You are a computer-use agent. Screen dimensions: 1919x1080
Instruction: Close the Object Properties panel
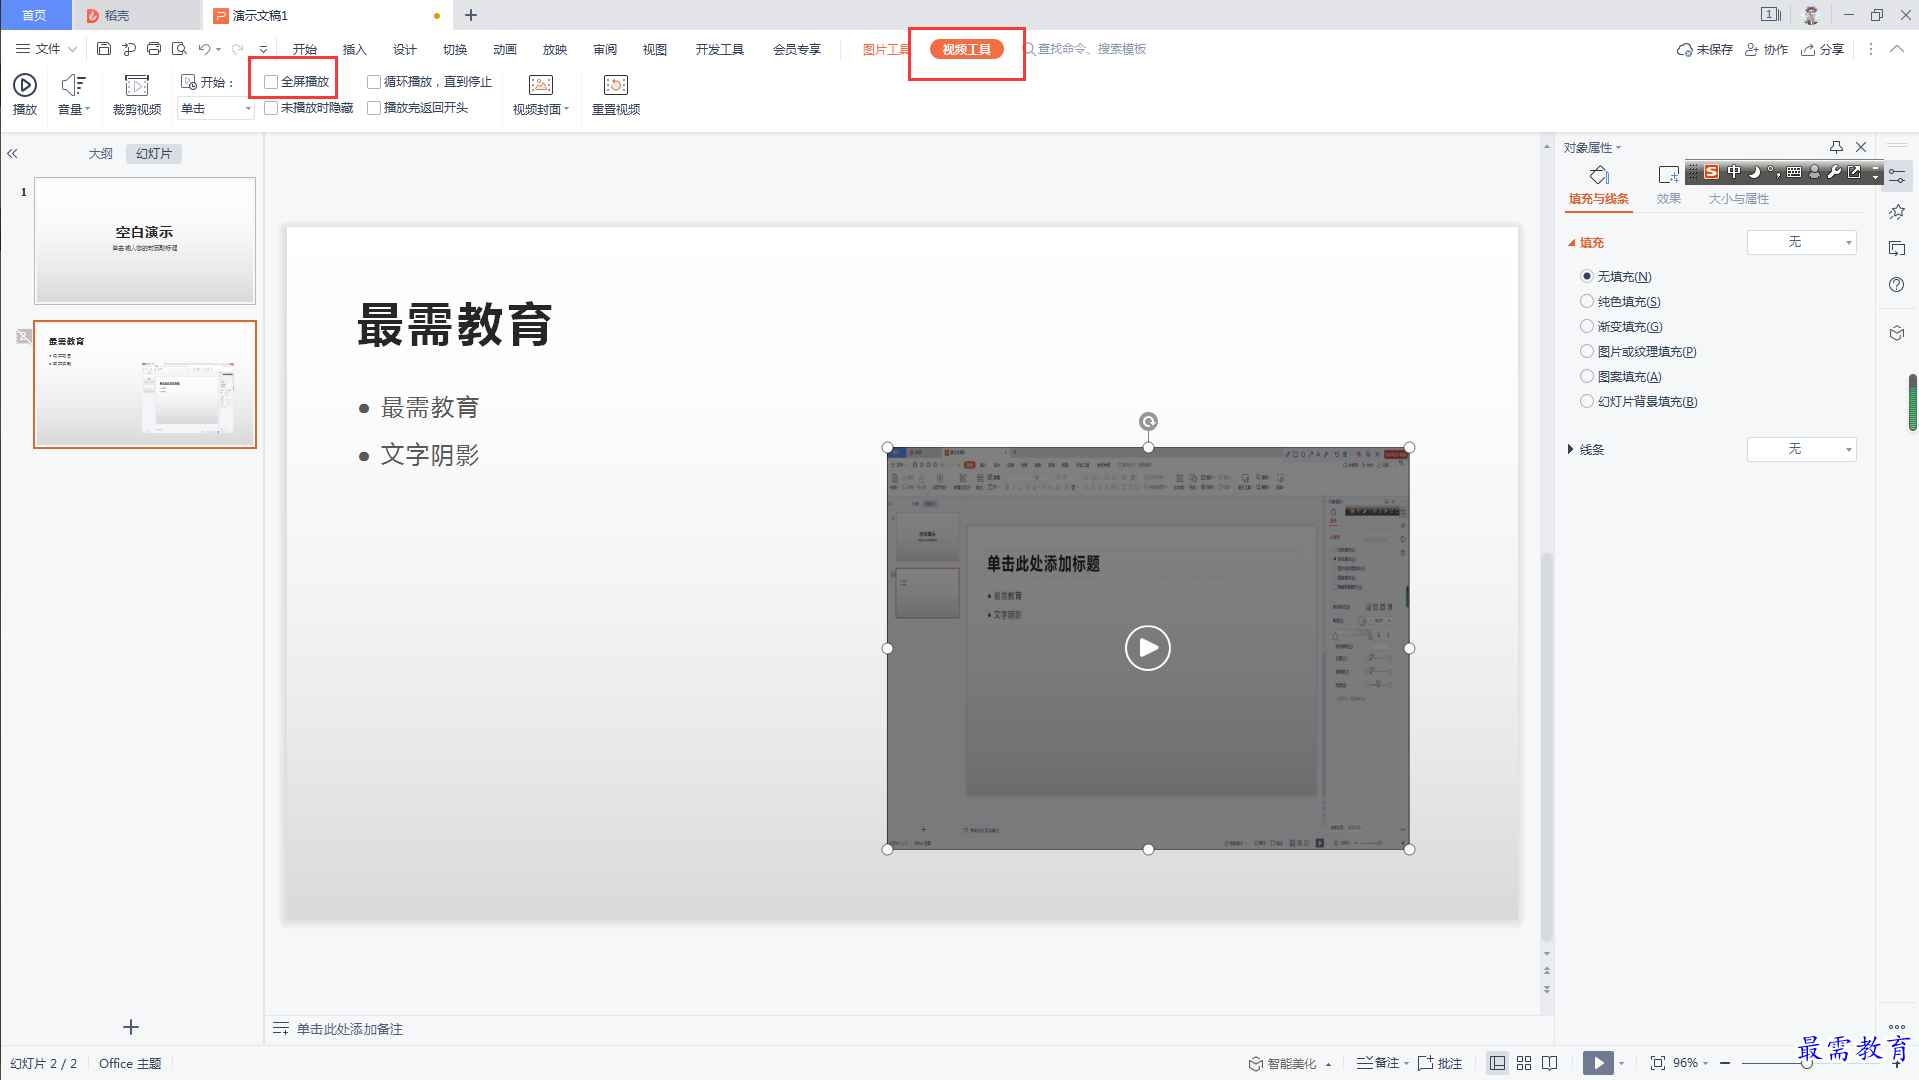[1861, 147]
